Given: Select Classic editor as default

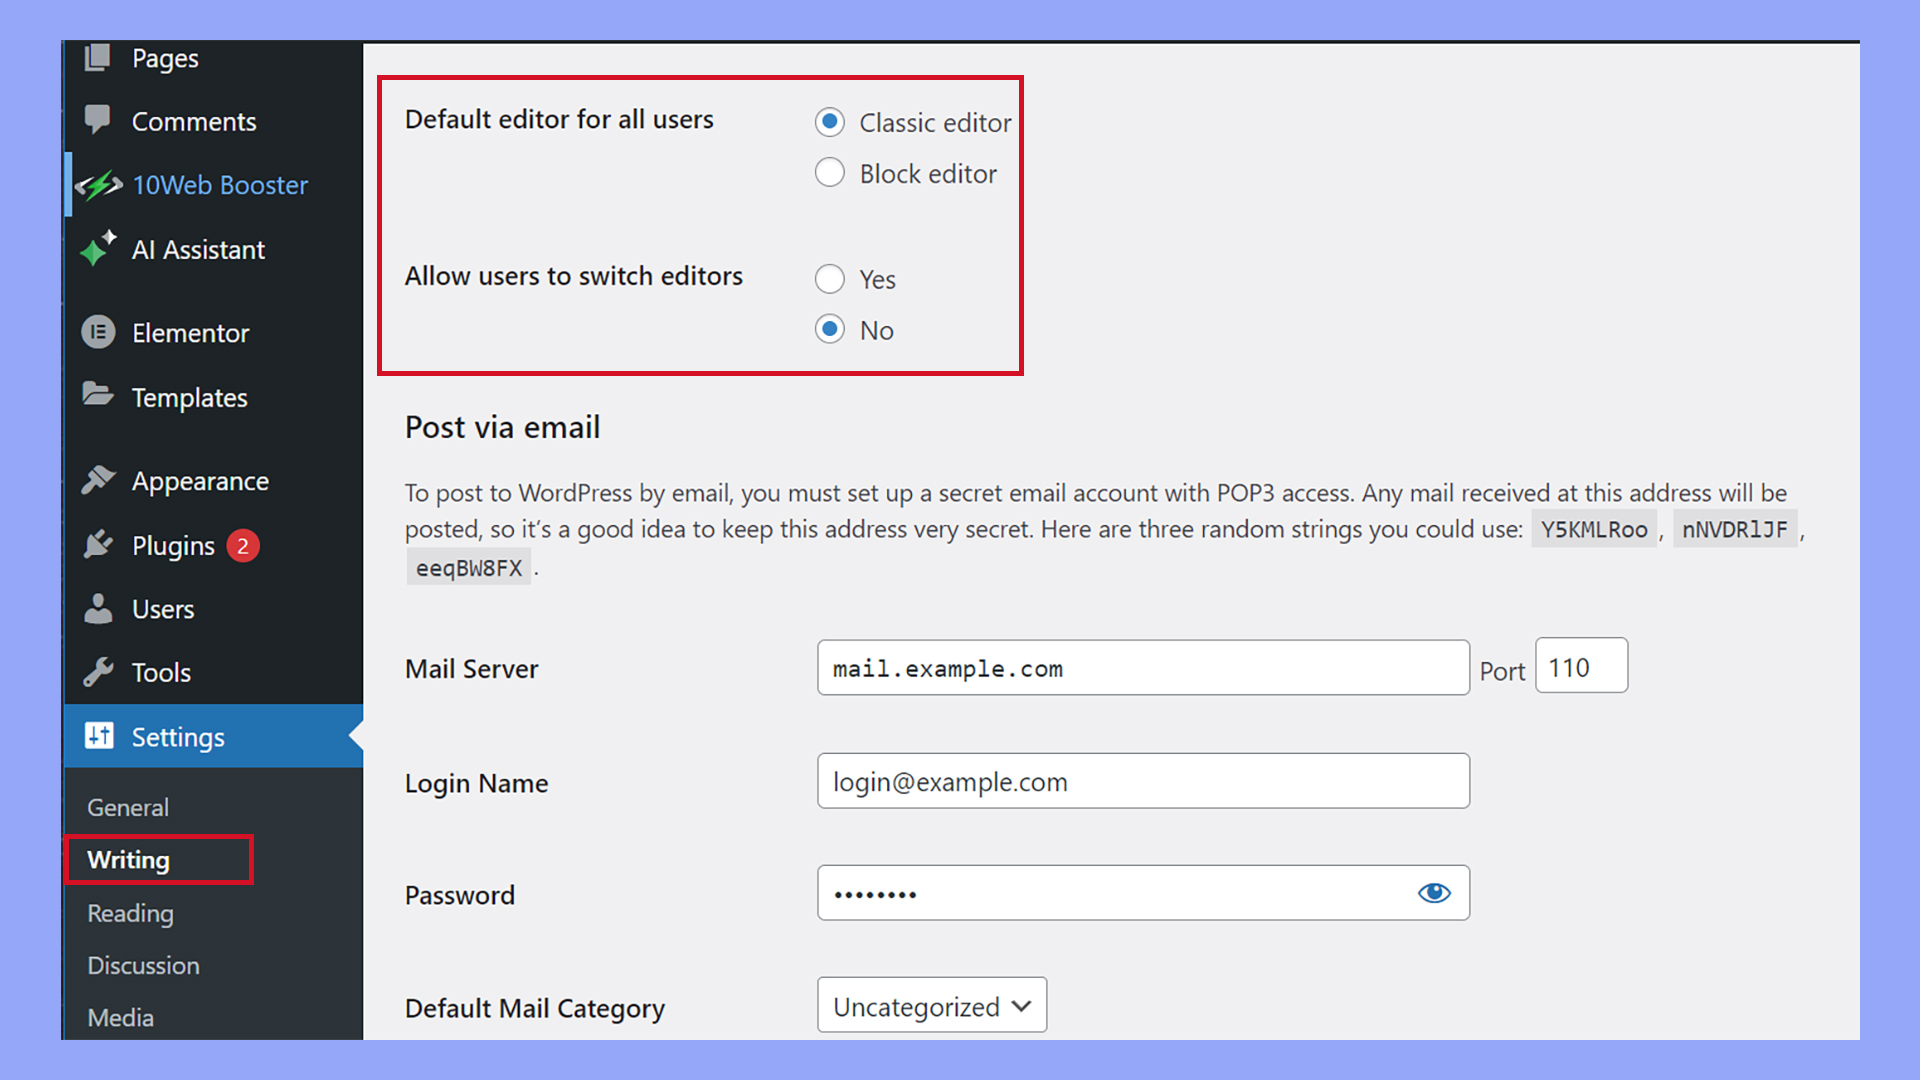Looking at the screenshot, I should coord(829,122).
